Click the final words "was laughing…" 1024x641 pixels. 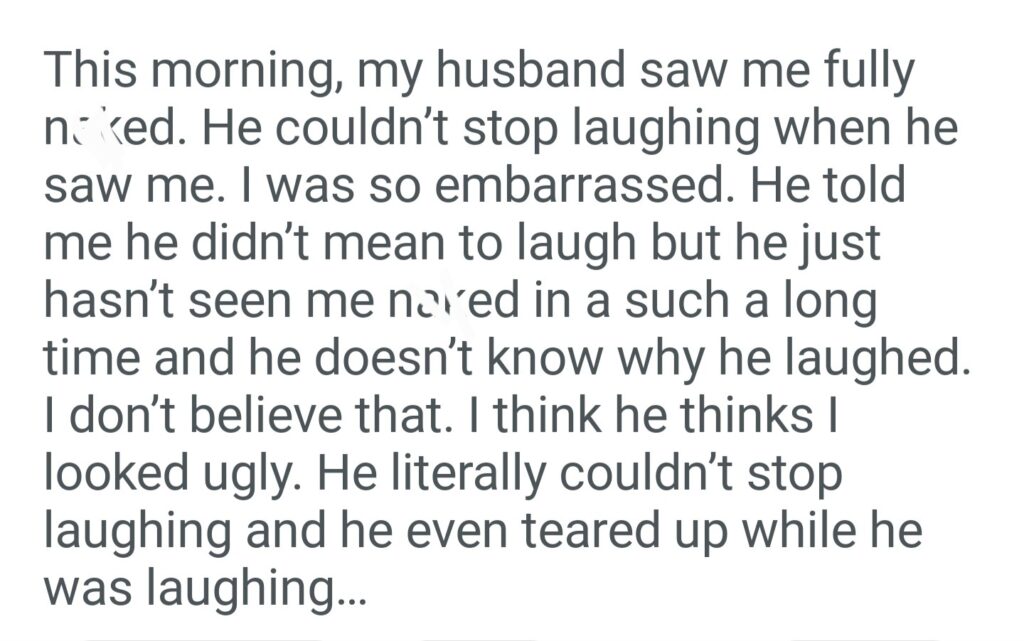pyautogui.click(x=205, y=586)
